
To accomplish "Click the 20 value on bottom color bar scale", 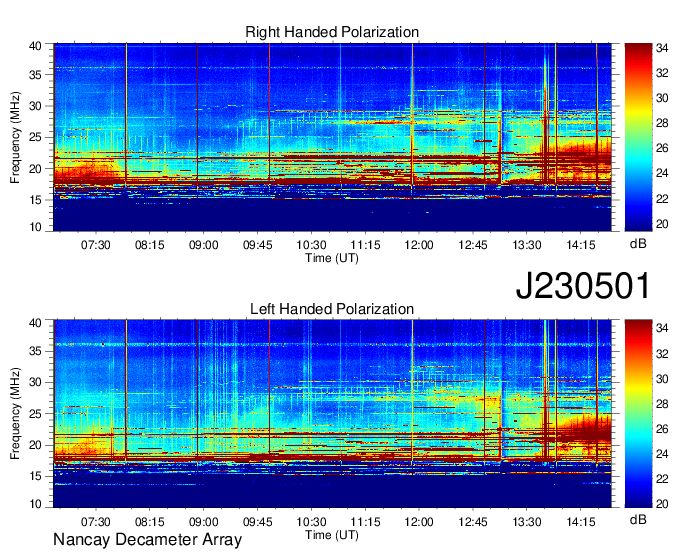I will pos(662,504).
